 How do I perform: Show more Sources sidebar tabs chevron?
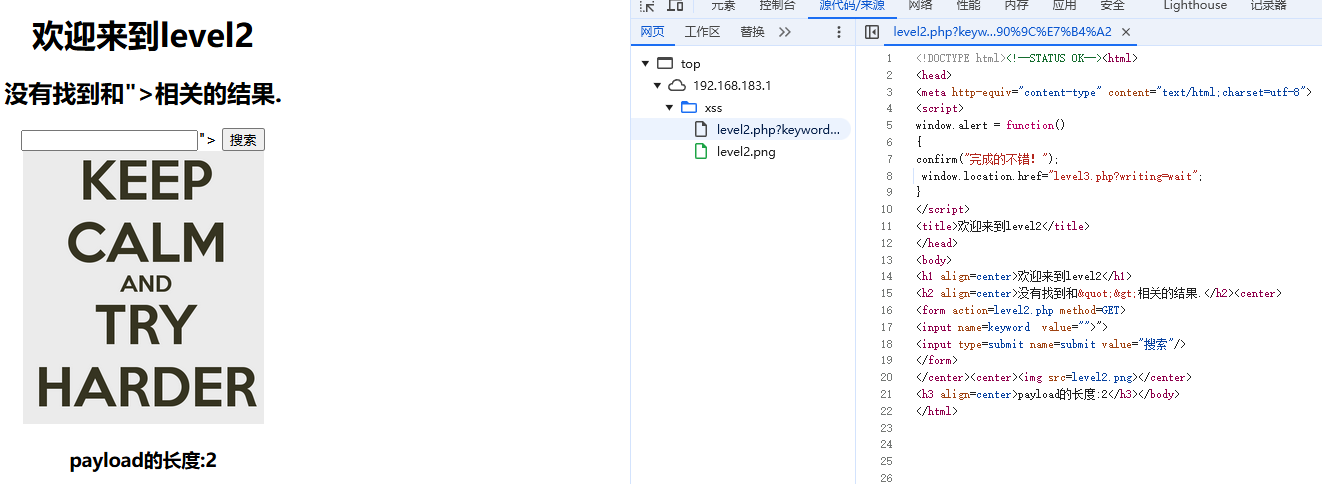pos(785,32)
